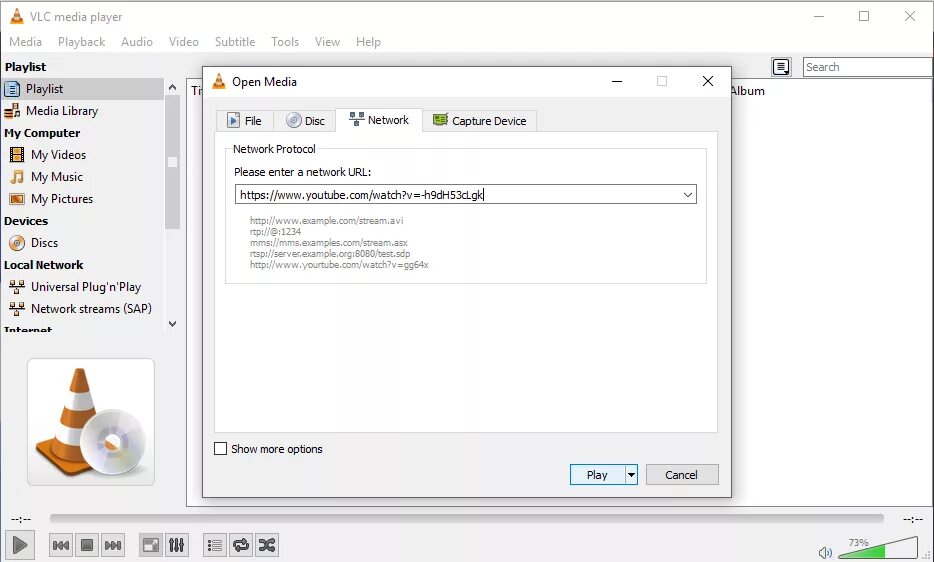Maximize the VLC main window
The image size is (934, 562).
864,17
